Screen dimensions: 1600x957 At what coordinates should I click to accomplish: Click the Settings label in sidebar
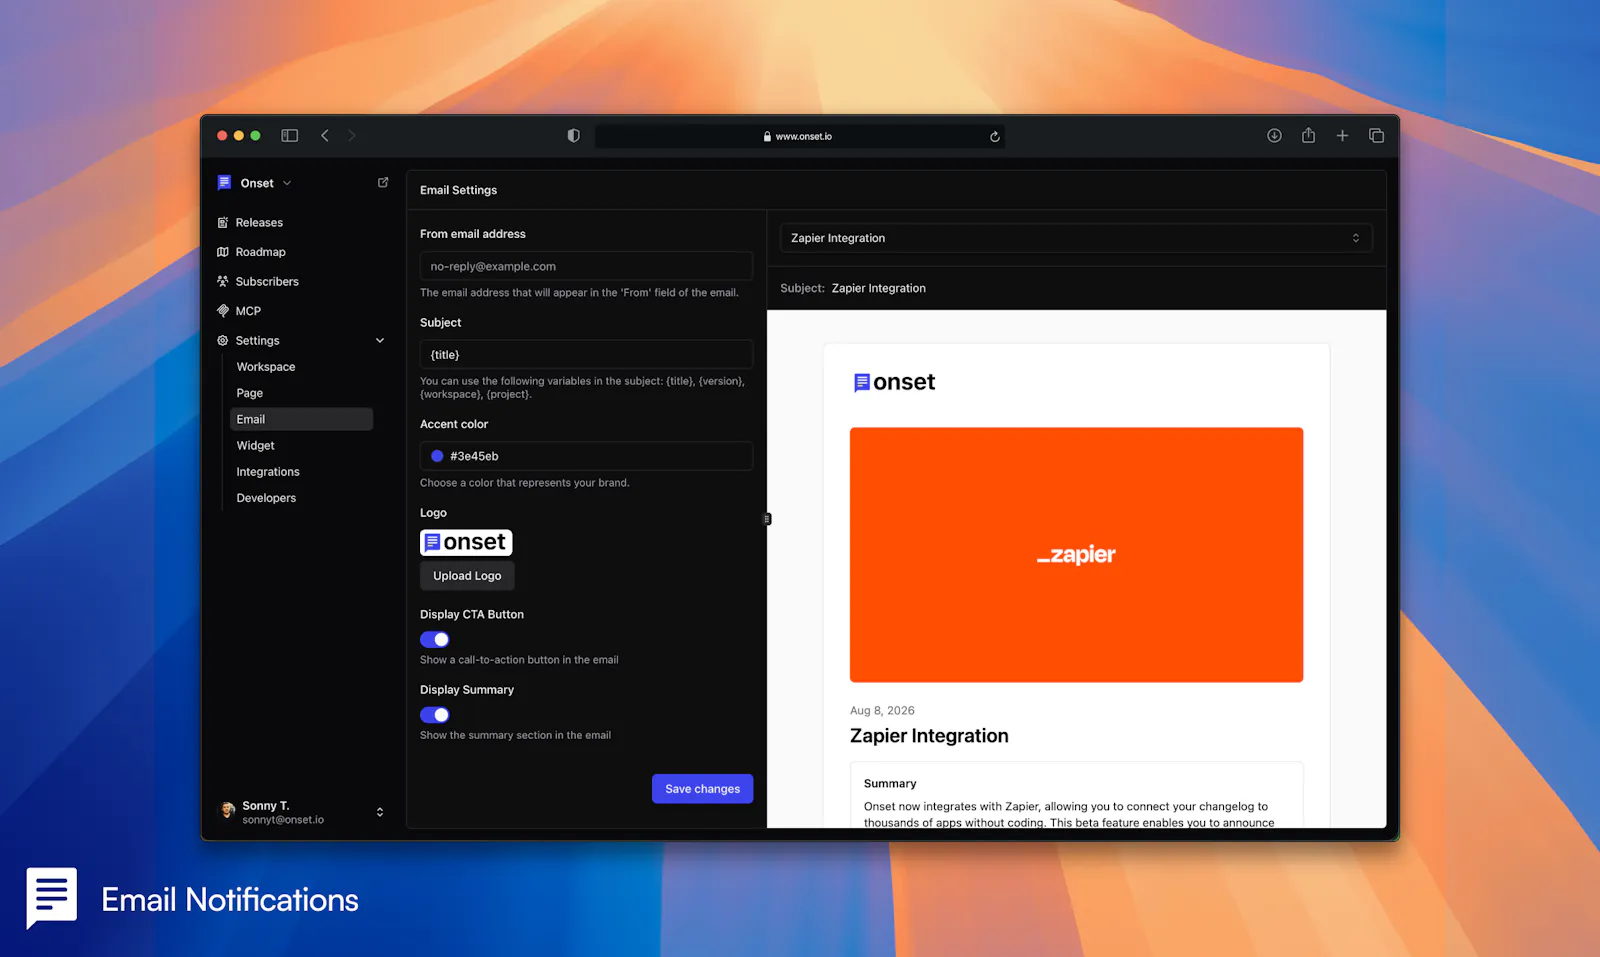258,341
